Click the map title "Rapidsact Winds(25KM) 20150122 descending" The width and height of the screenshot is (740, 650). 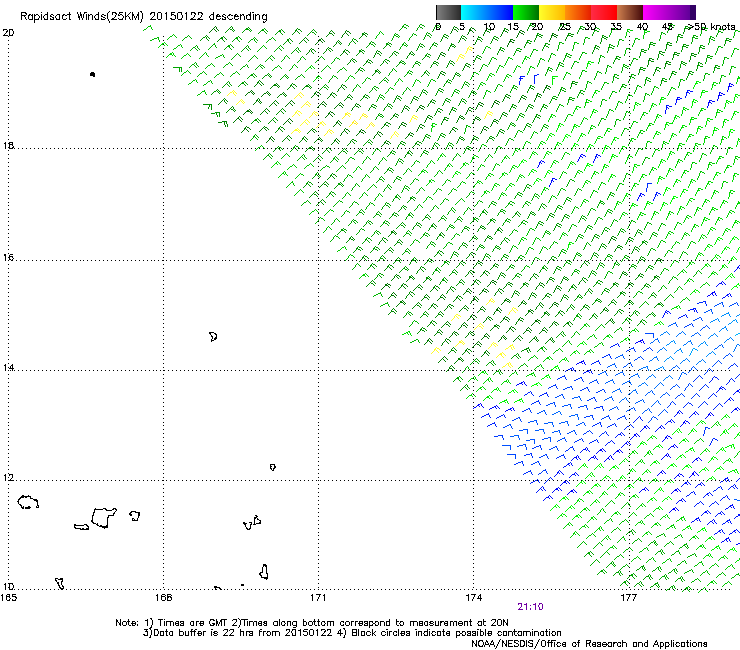tap(143, 16)
